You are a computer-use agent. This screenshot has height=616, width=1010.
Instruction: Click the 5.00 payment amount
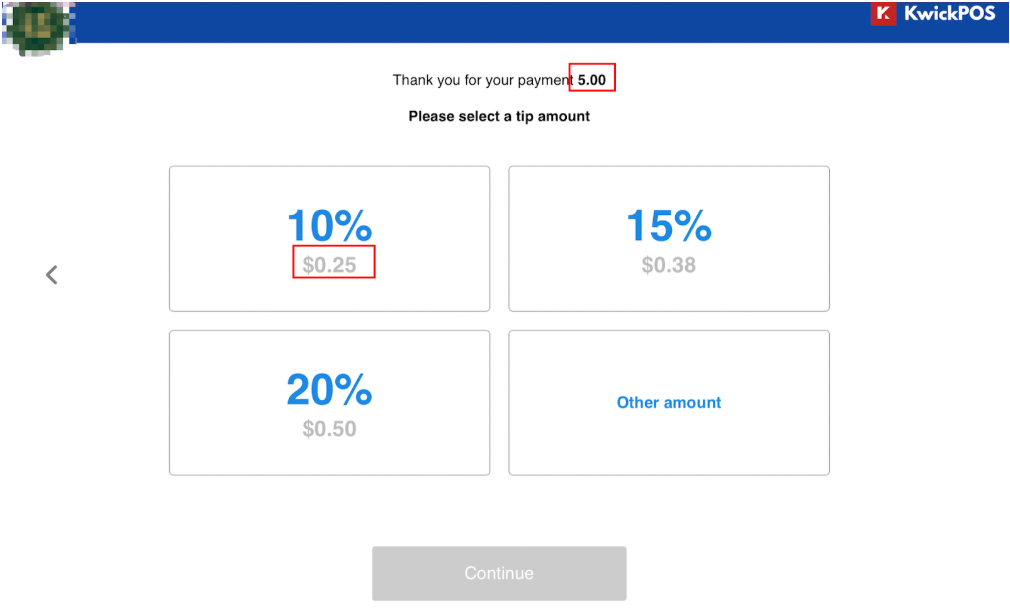point(591,80)
